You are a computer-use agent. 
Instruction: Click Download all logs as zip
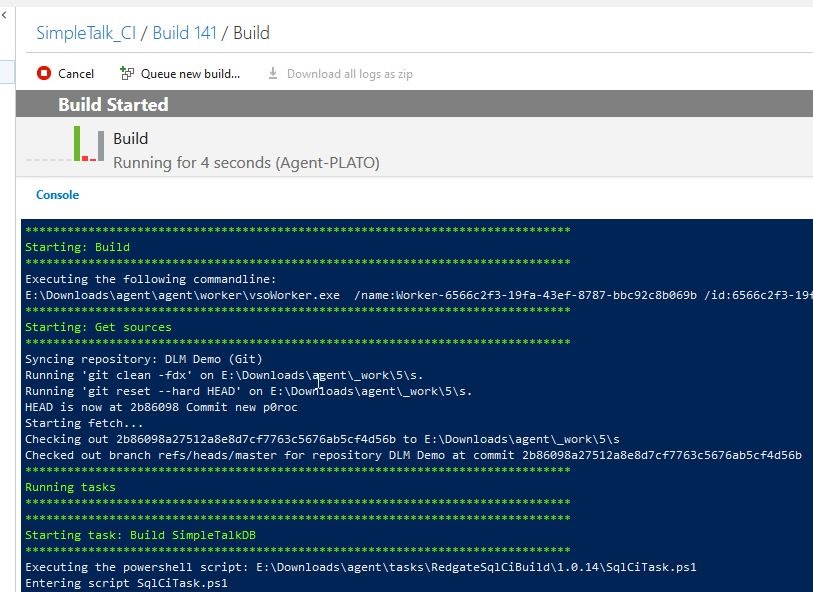349,74
